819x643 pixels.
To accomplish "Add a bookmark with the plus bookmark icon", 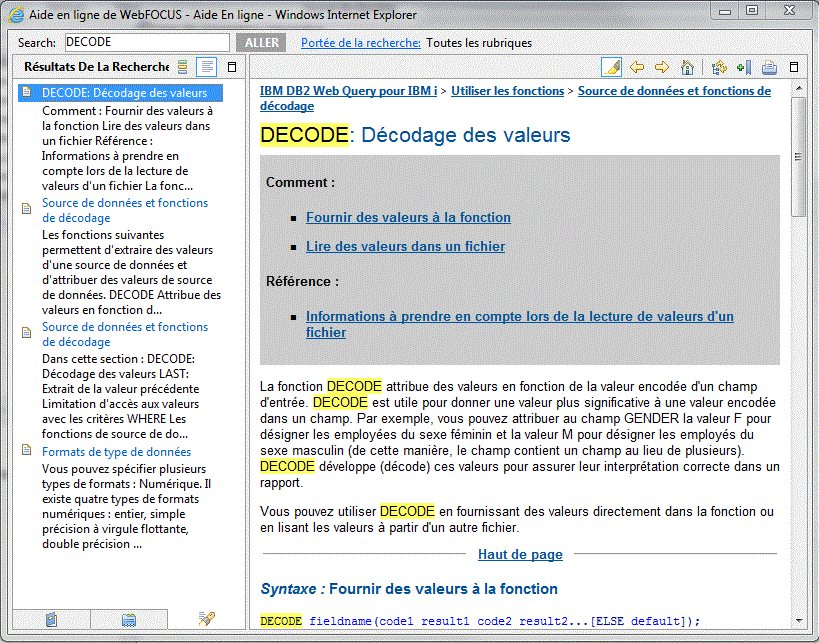I will click(x=744, y=67).
